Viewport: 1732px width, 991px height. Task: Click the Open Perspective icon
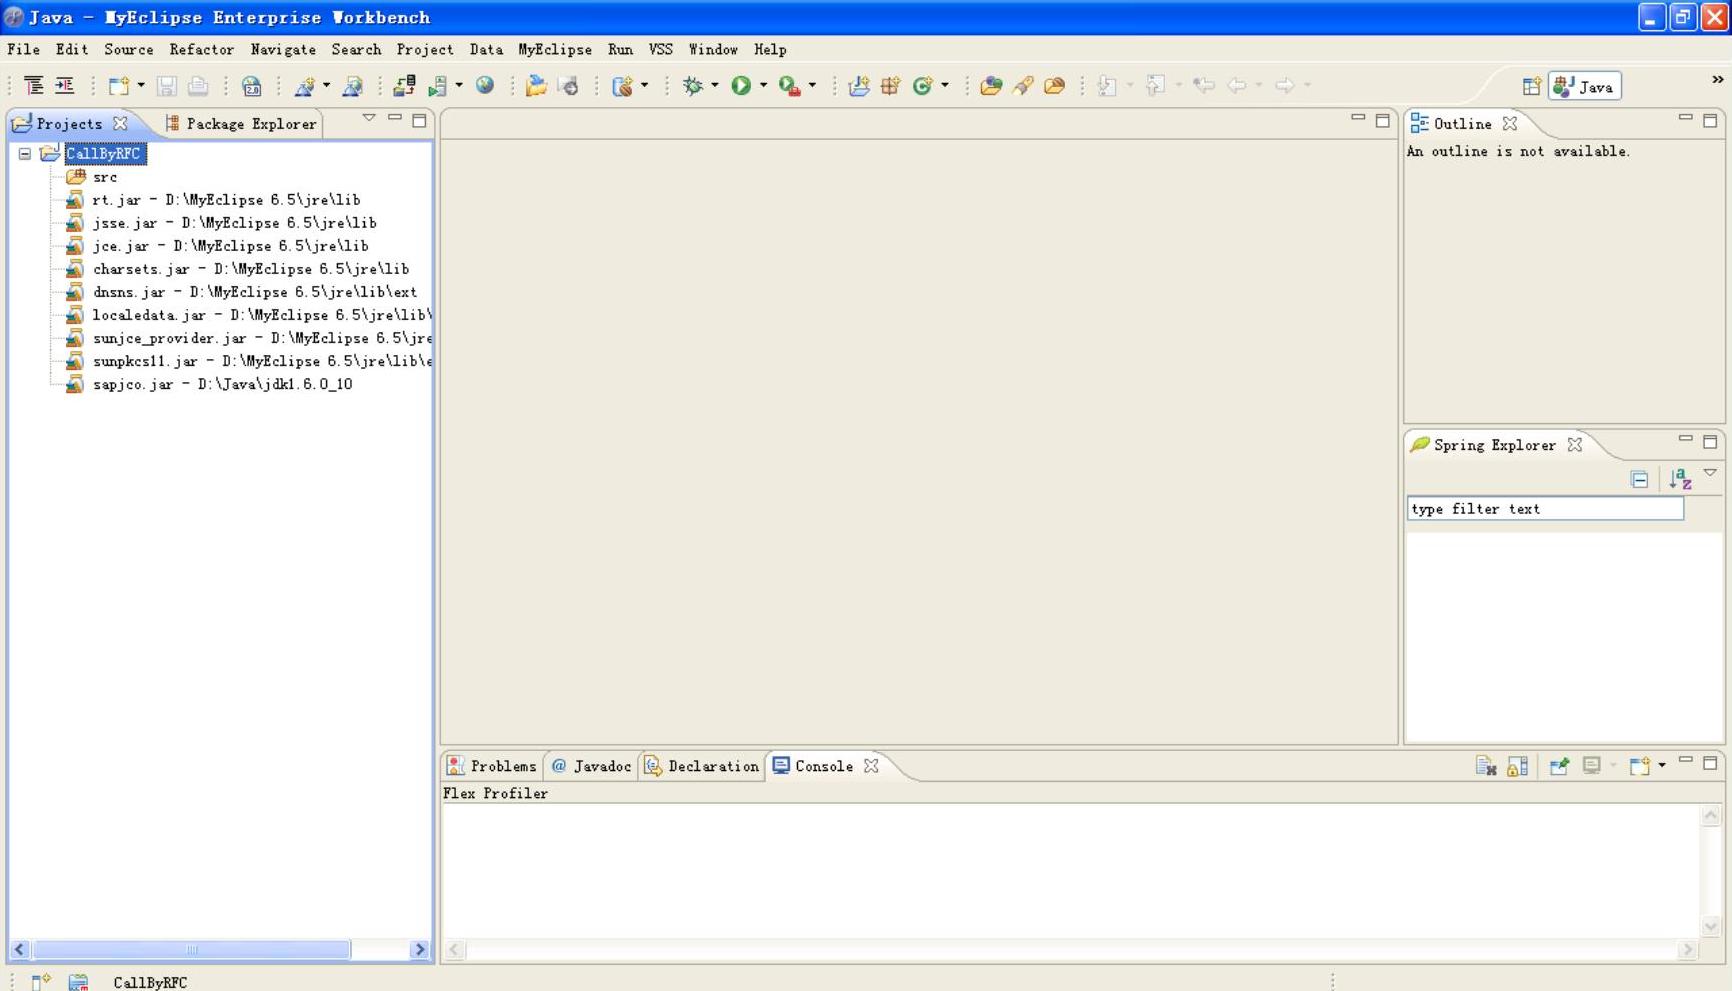[1531, 86]
